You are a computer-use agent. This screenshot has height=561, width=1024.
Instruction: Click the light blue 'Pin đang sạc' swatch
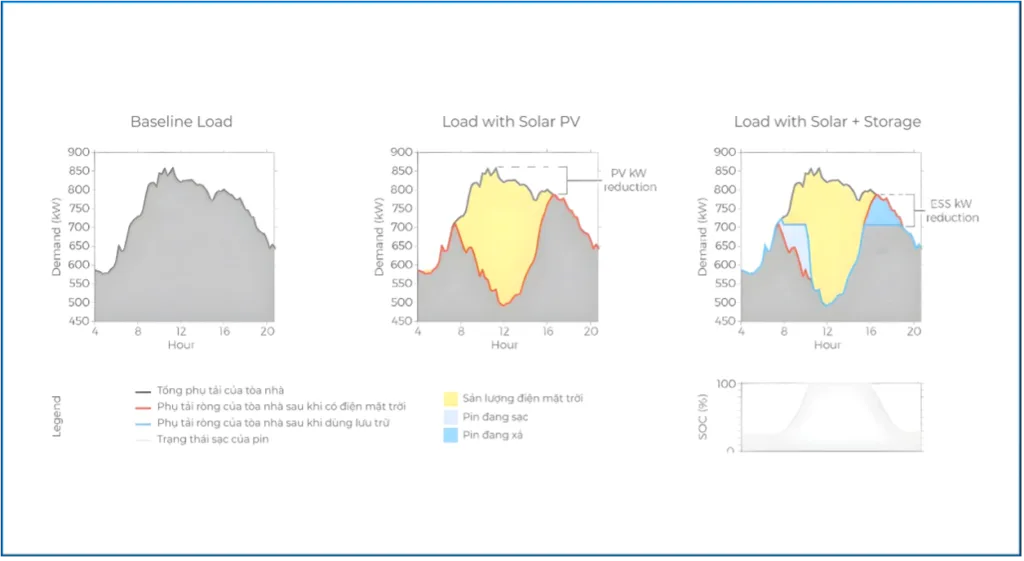(x=452, y=416)
